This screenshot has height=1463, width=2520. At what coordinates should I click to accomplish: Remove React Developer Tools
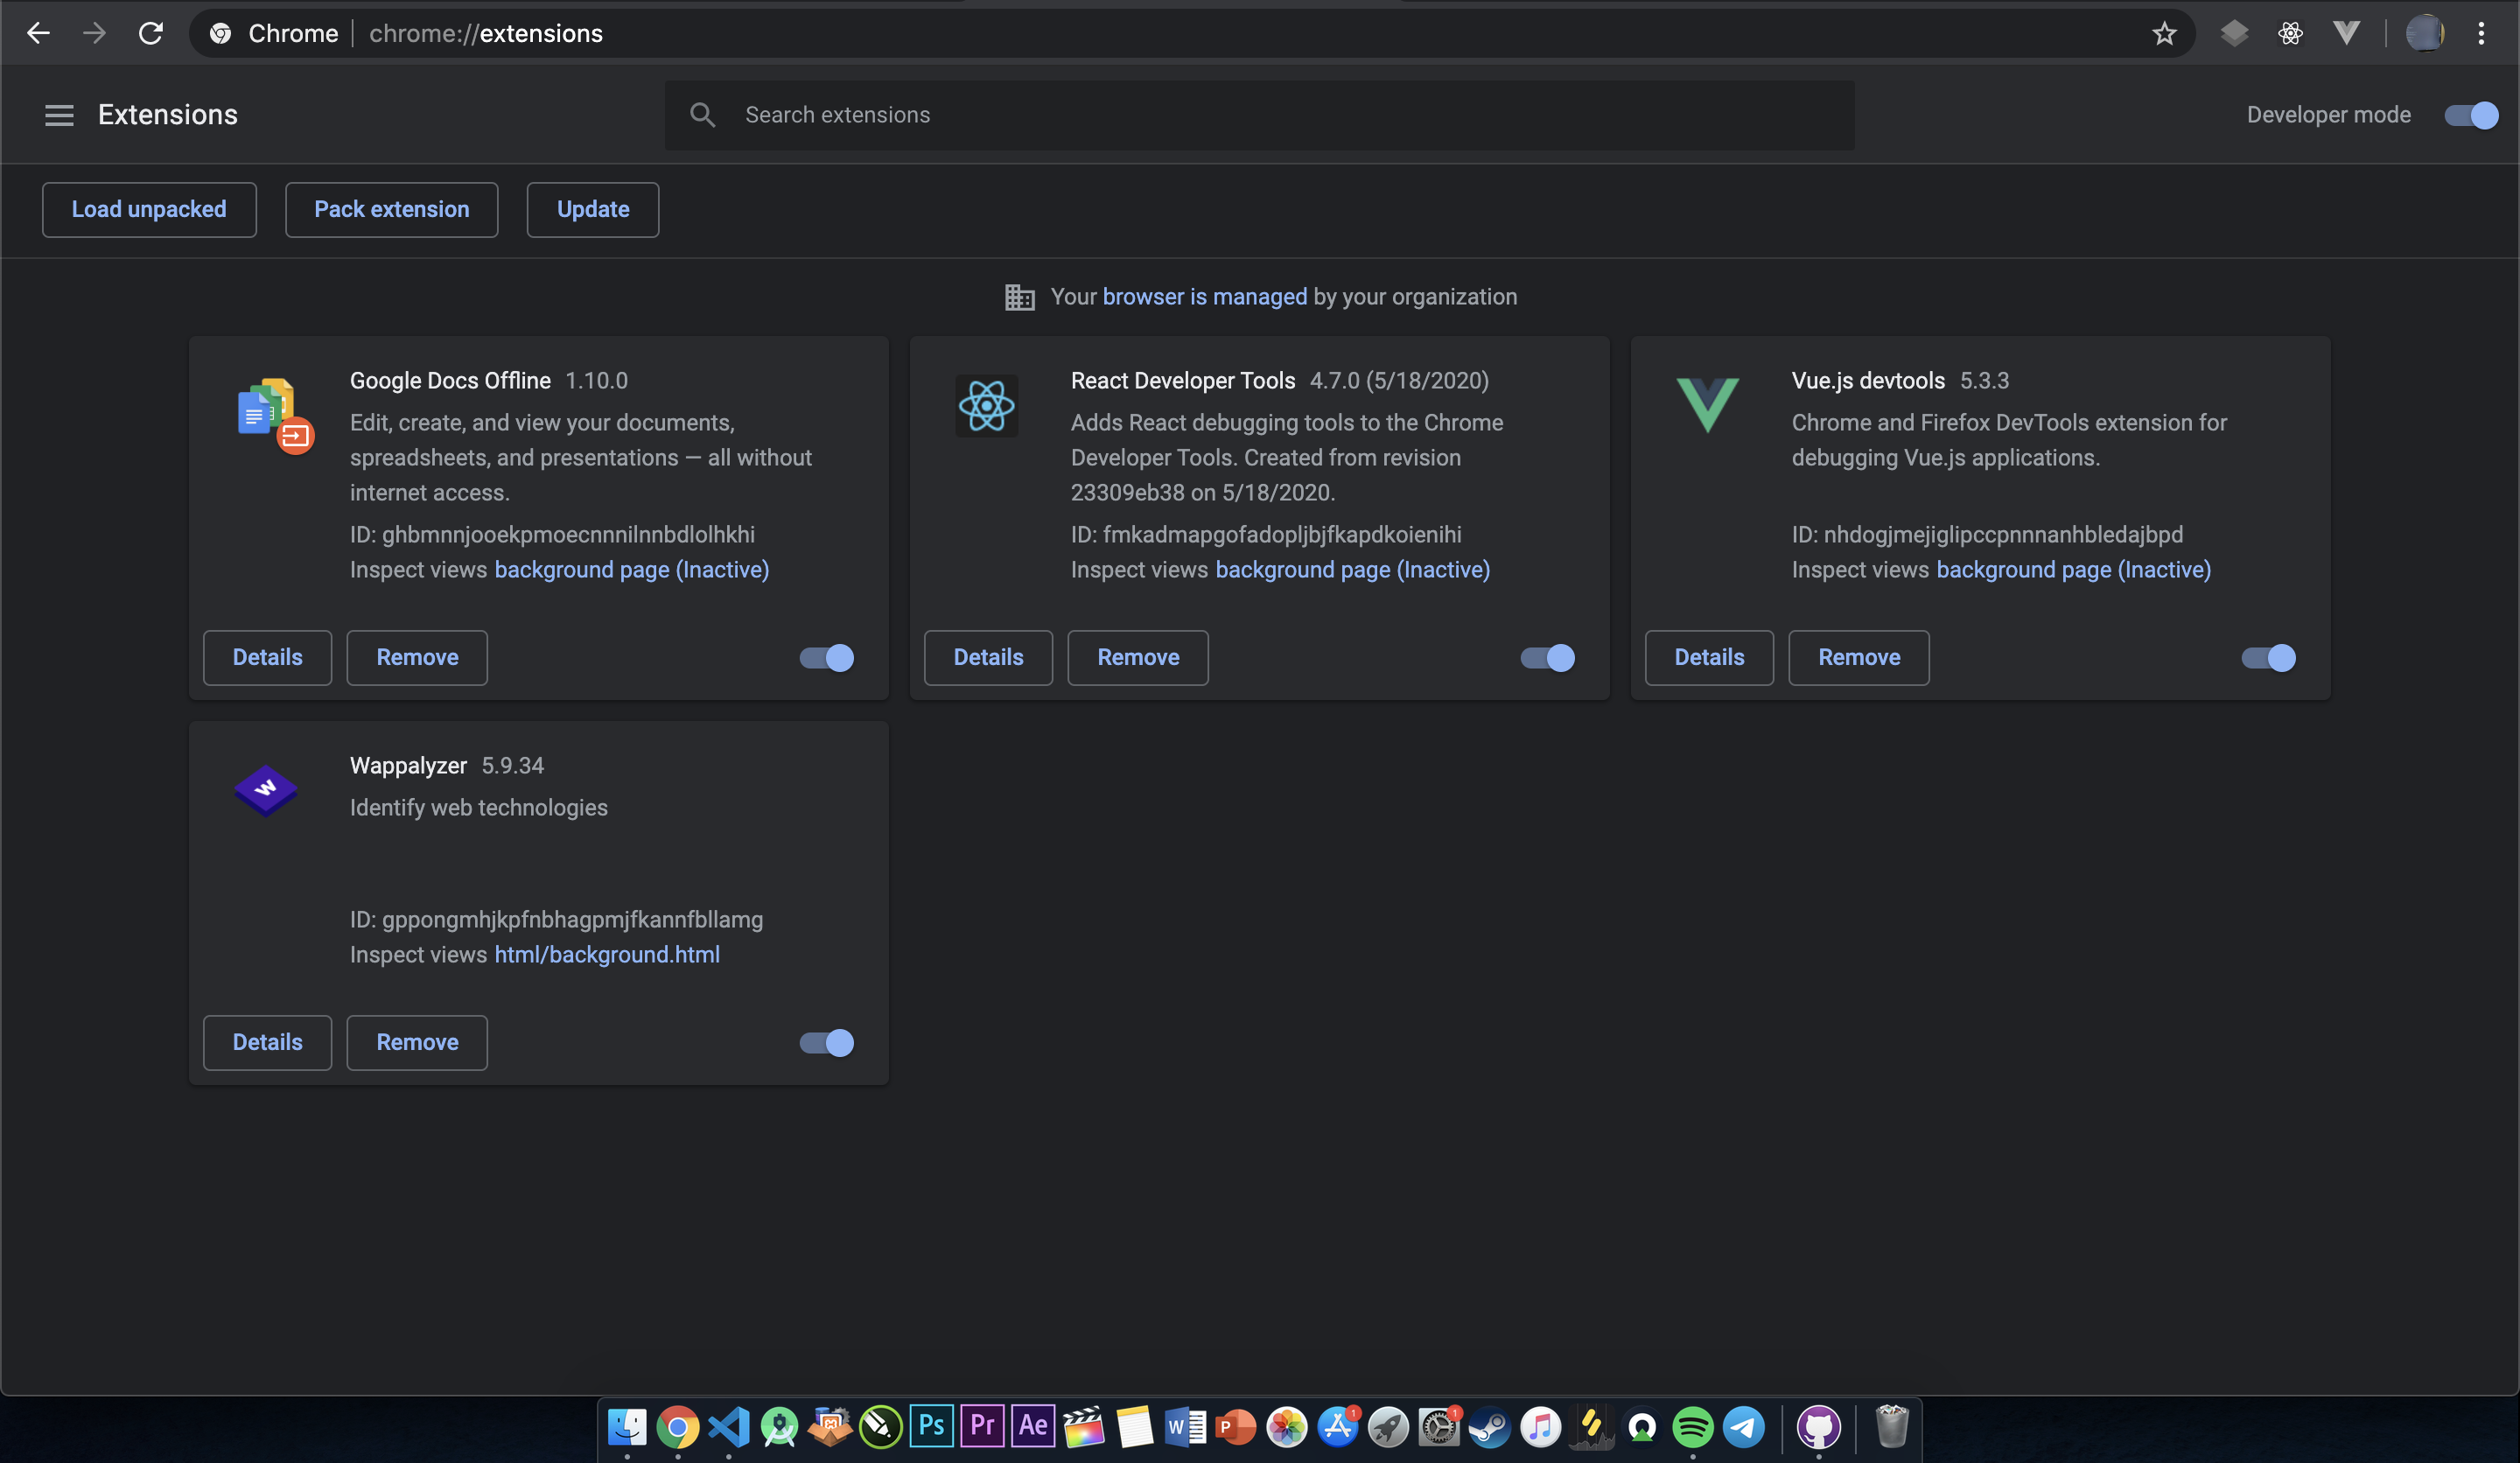coord(1138,657)
